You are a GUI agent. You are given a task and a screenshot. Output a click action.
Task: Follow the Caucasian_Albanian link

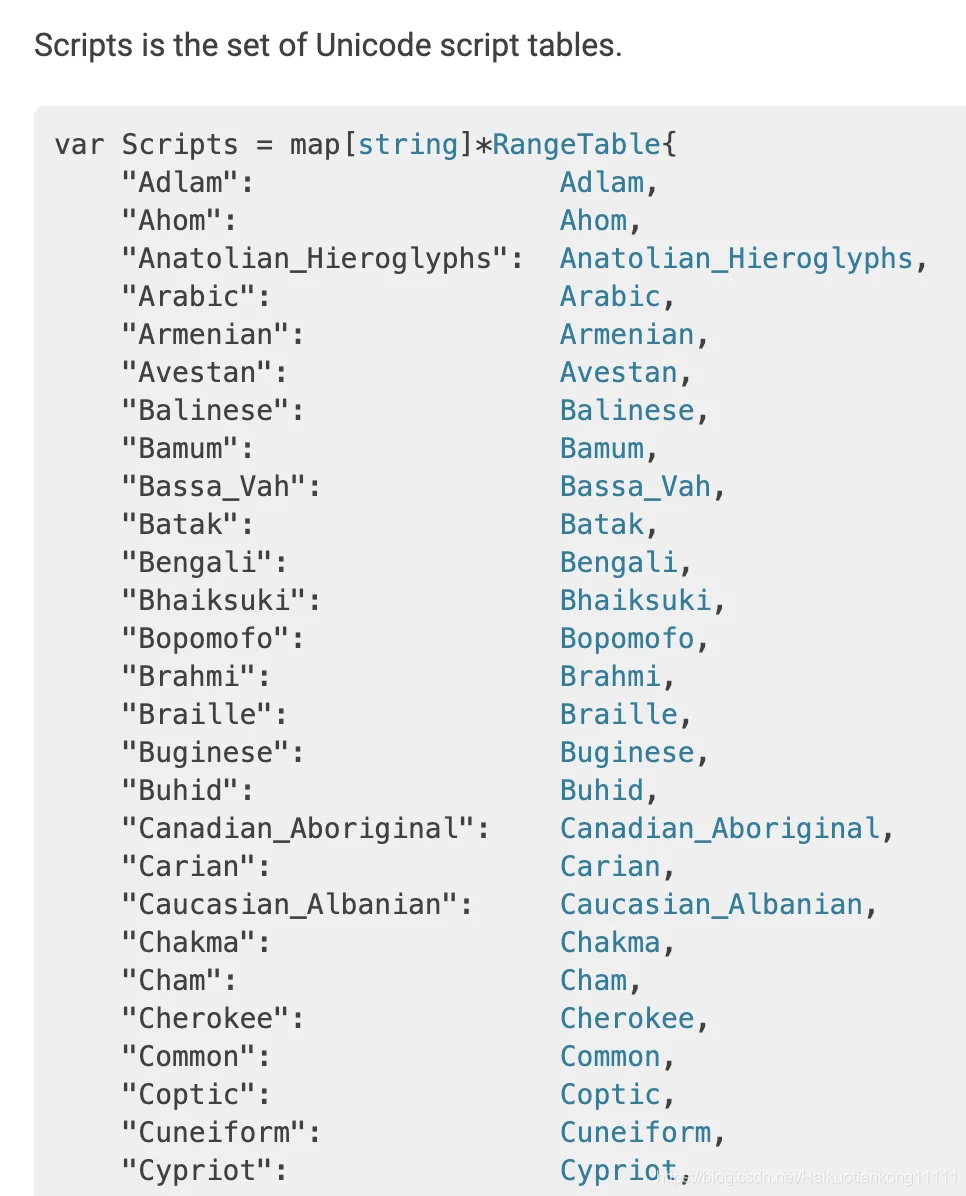point(711,905)
